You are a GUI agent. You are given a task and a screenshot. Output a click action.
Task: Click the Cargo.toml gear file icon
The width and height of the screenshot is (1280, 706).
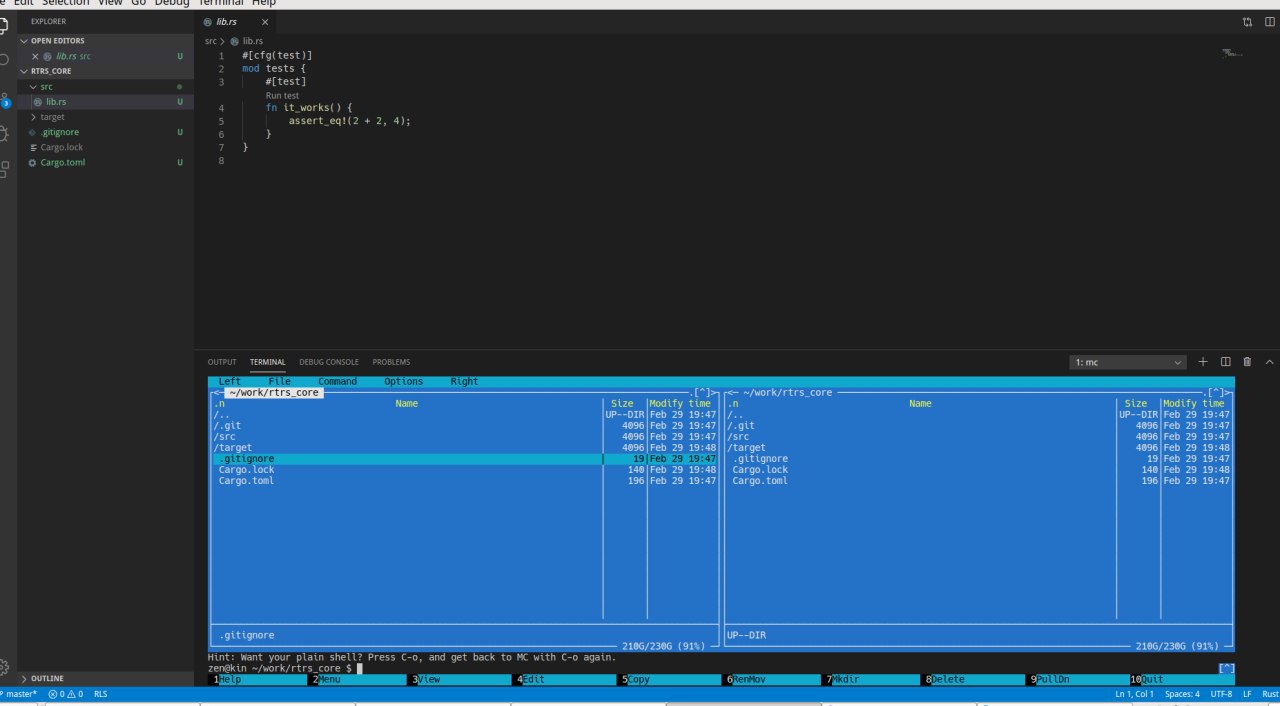[33, 162]
